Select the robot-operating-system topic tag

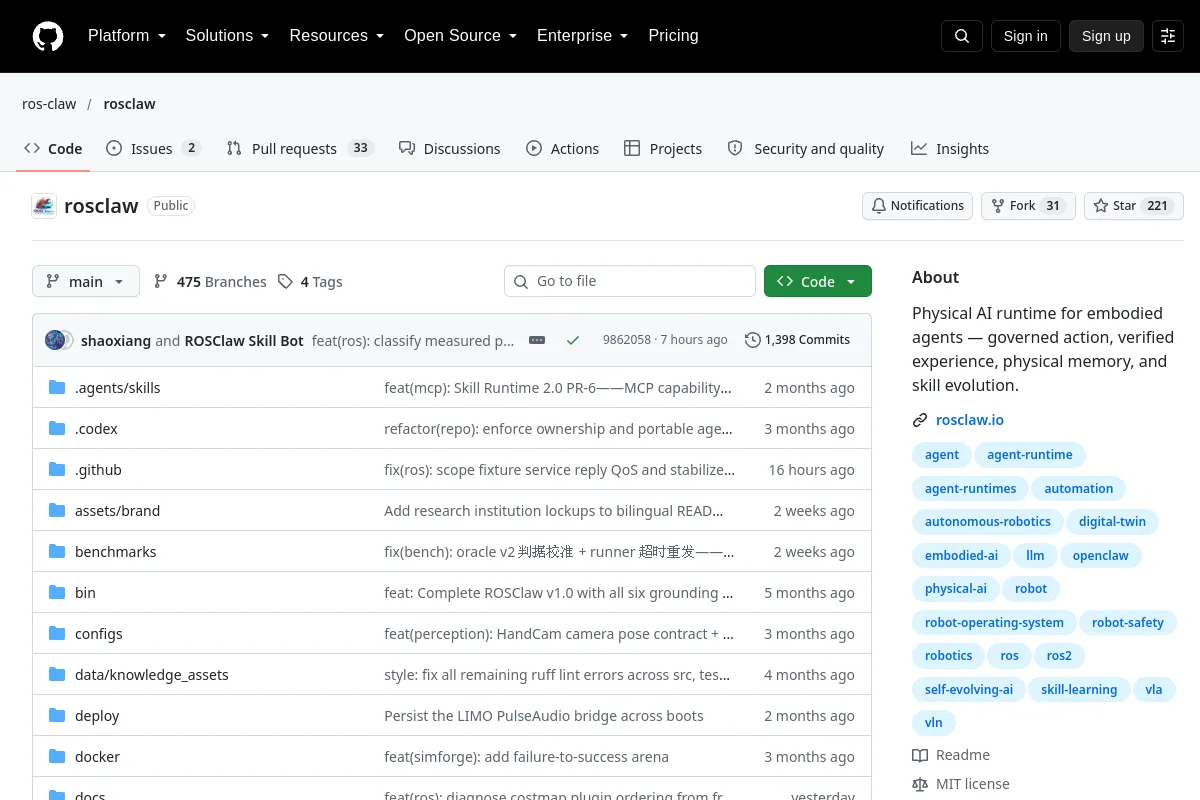tap(994, 623)
